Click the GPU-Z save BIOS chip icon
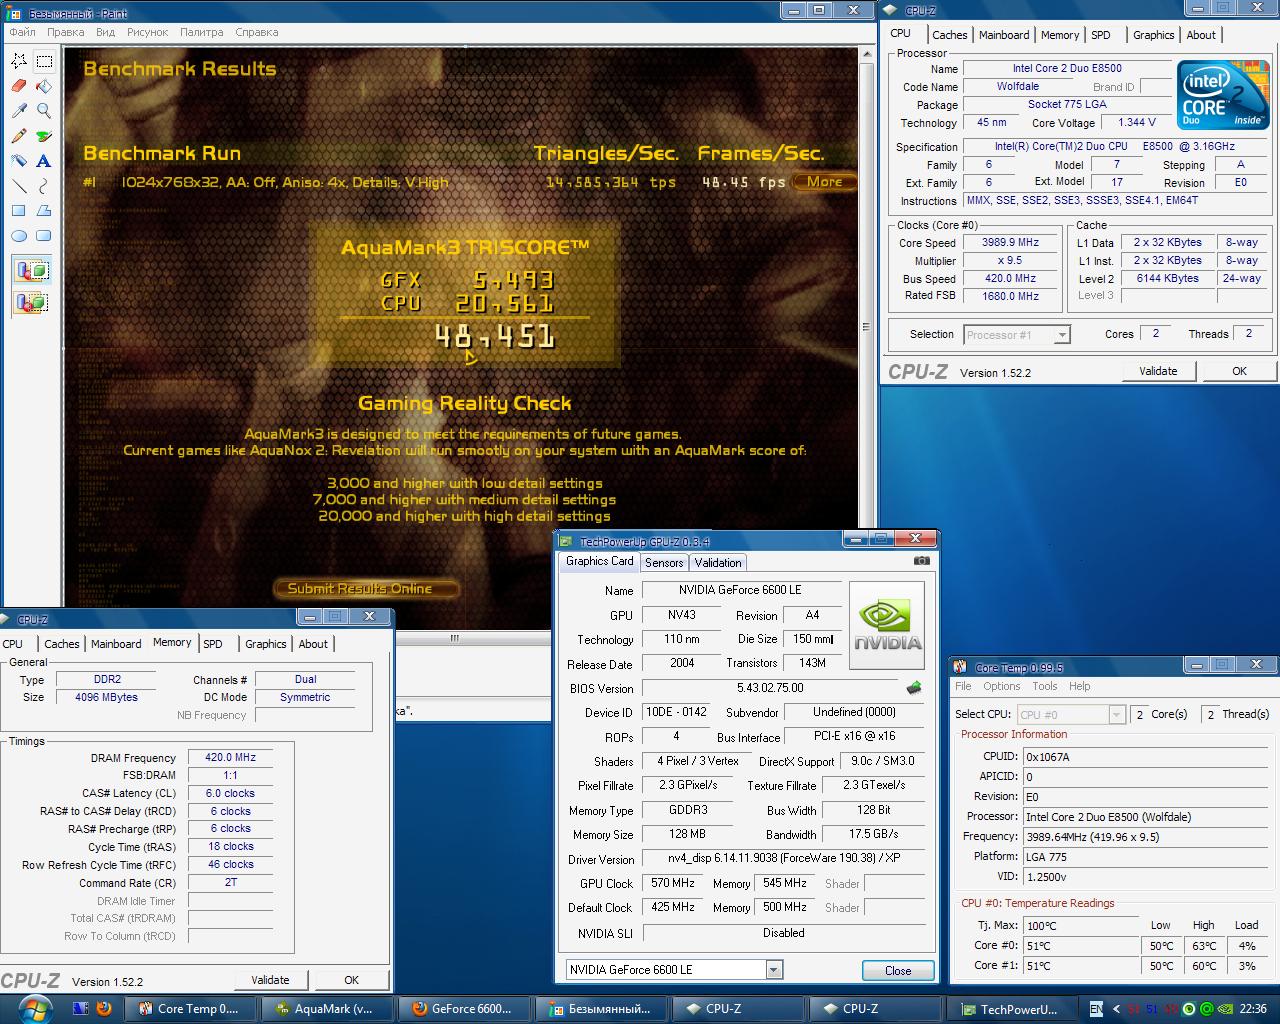The width and height of the screenshot is (1280, 1024). coord(914,688)
